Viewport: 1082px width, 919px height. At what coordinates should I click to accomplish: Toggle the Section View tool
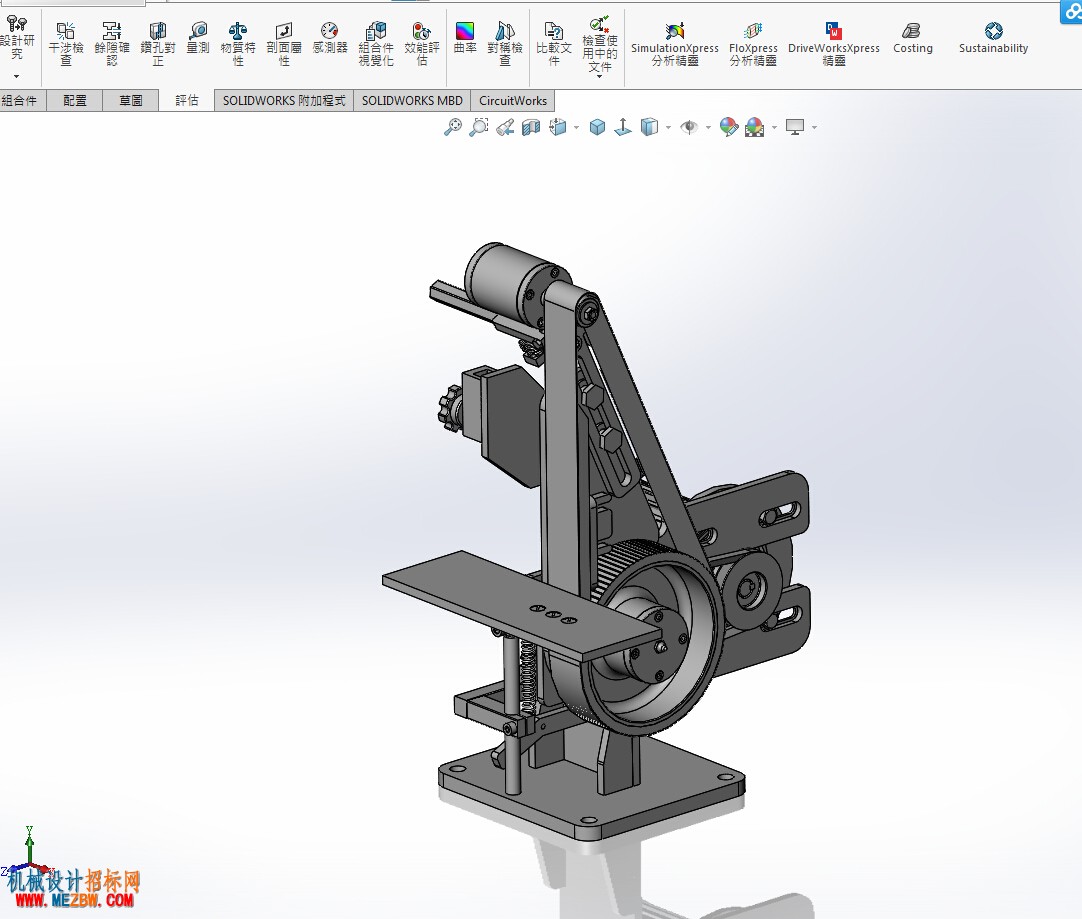[x=531, y=127]
